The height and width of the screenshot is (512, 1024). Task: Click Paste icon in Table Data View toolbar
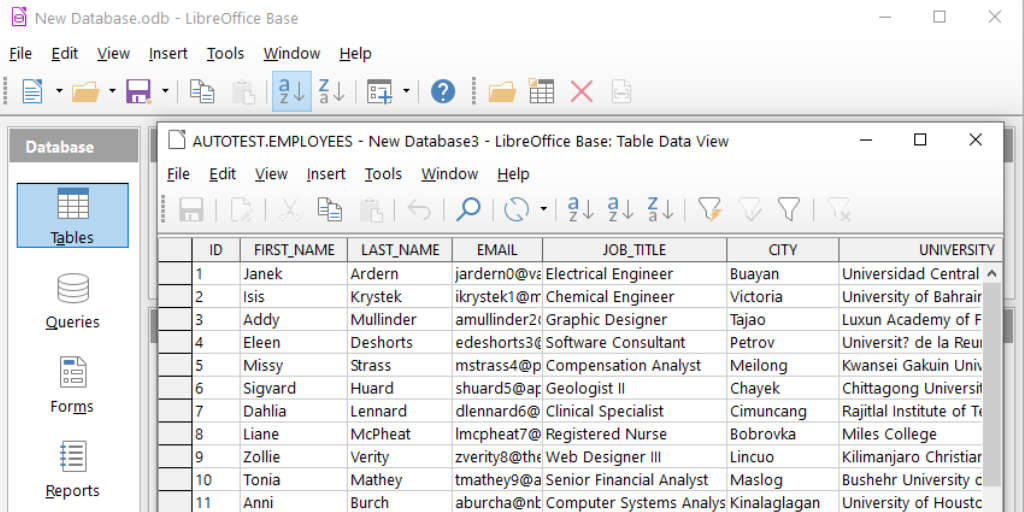click(x=370, y=210)
